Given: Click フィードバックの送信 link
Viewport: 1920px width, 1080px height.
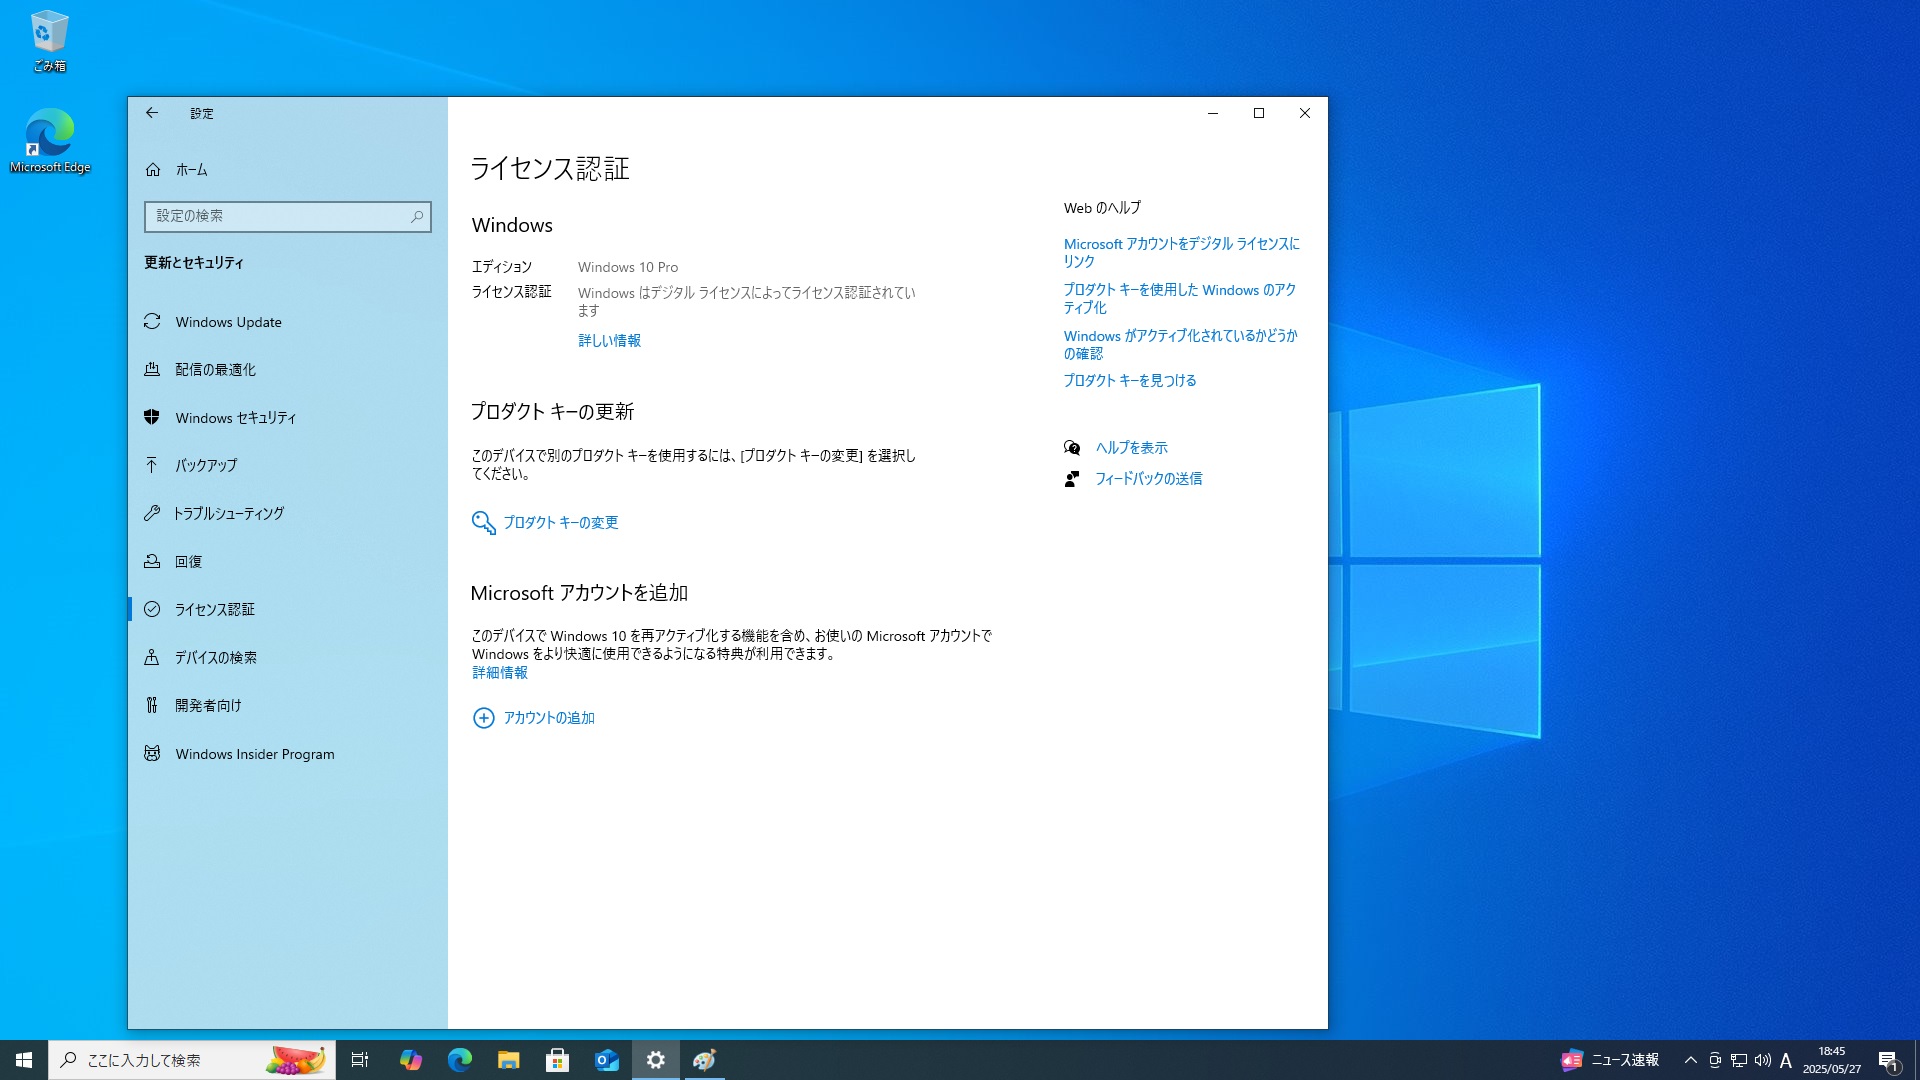Looking at the screenshot, I should (x=1148, y=479).
